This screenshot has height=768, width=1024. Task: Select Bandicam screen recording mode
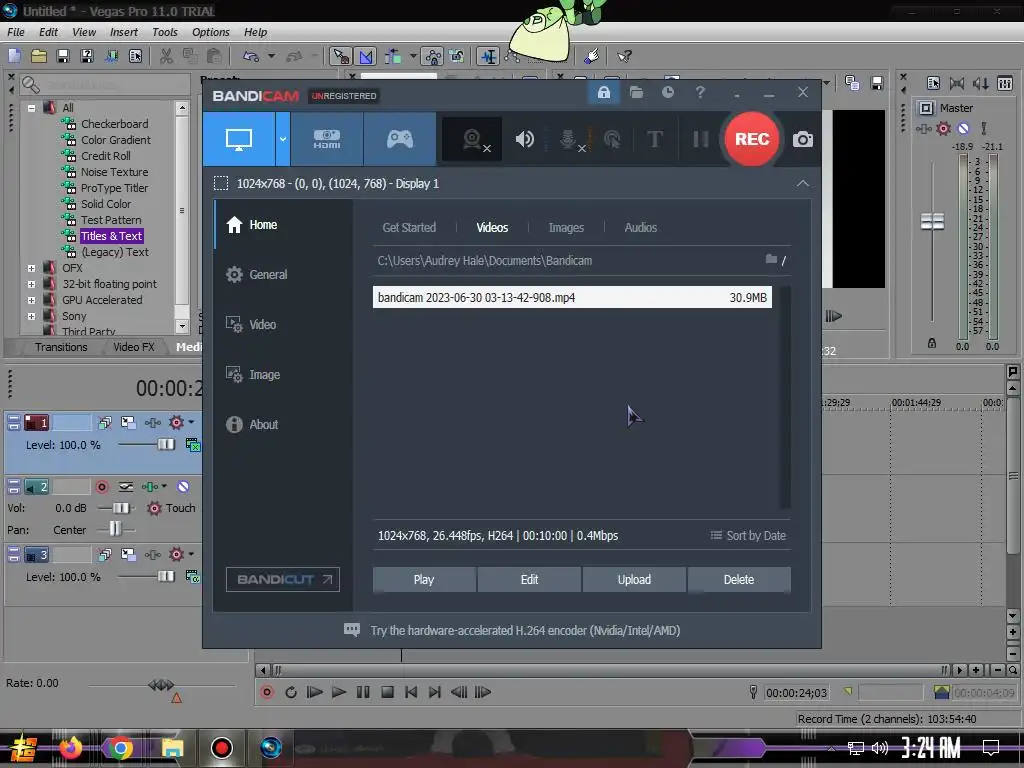click(238, 138)
